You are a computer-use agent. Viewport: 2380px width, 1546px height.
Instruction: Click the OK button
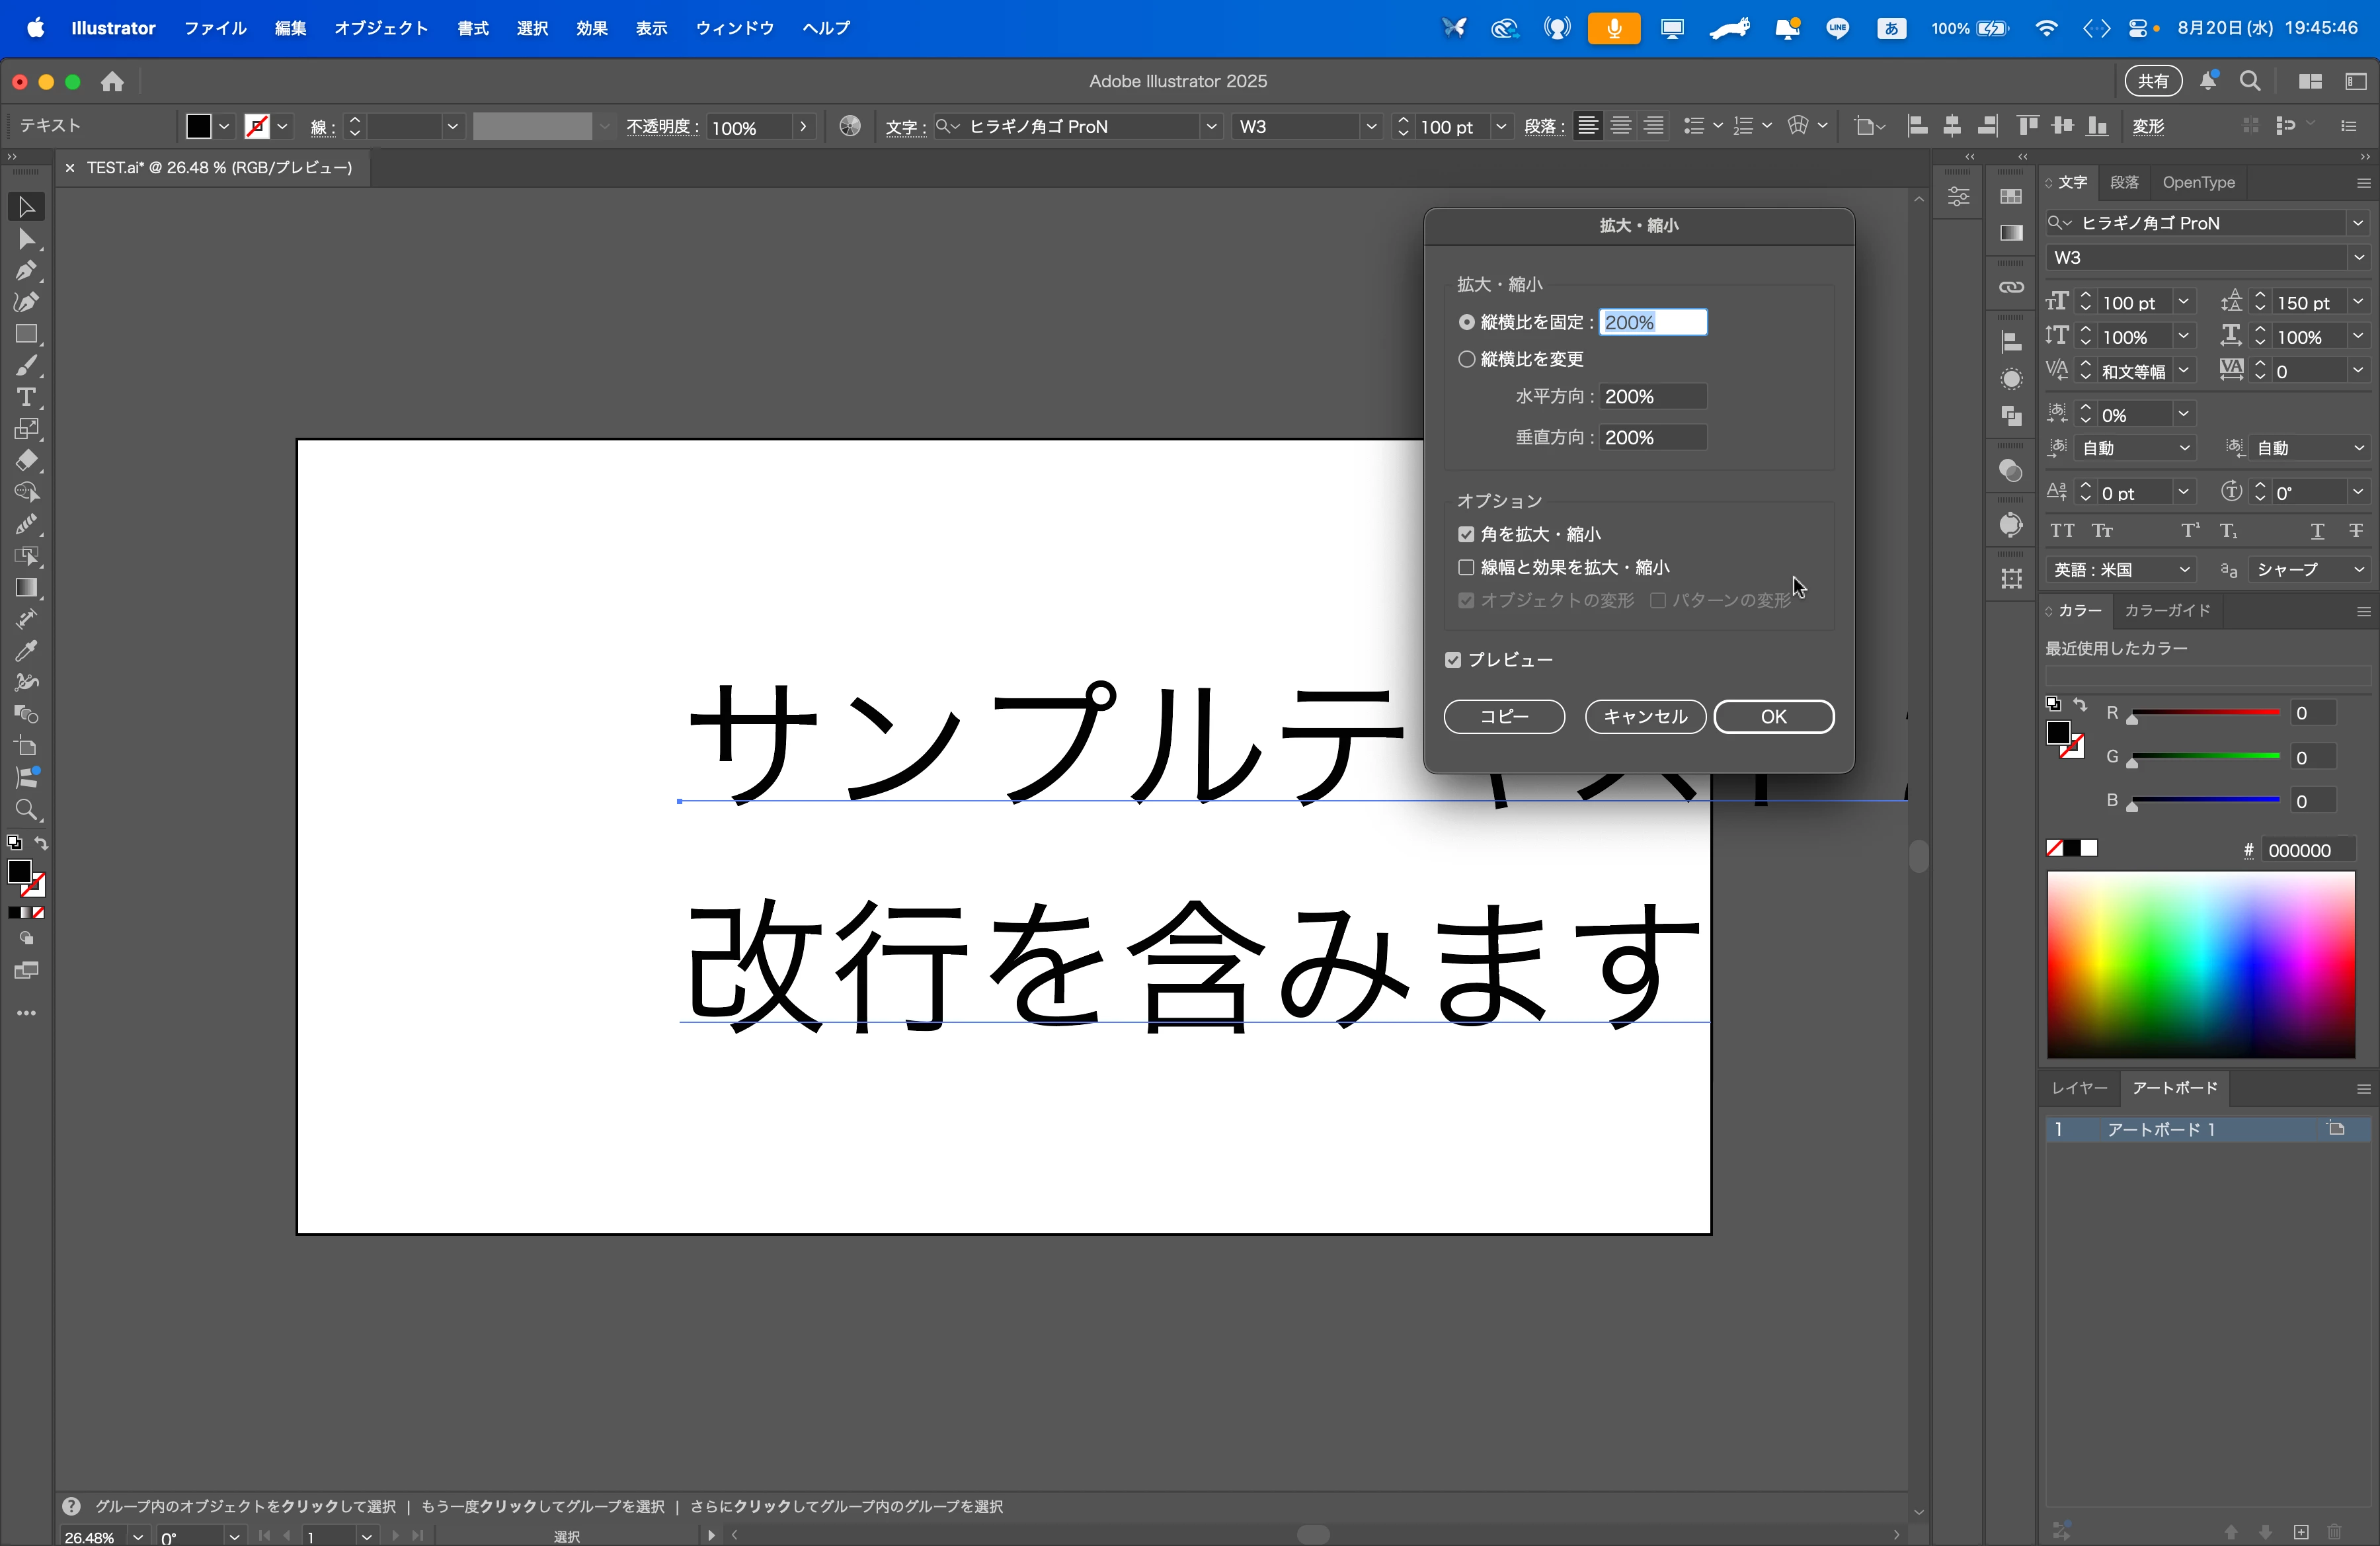[x=1773, y=717]
